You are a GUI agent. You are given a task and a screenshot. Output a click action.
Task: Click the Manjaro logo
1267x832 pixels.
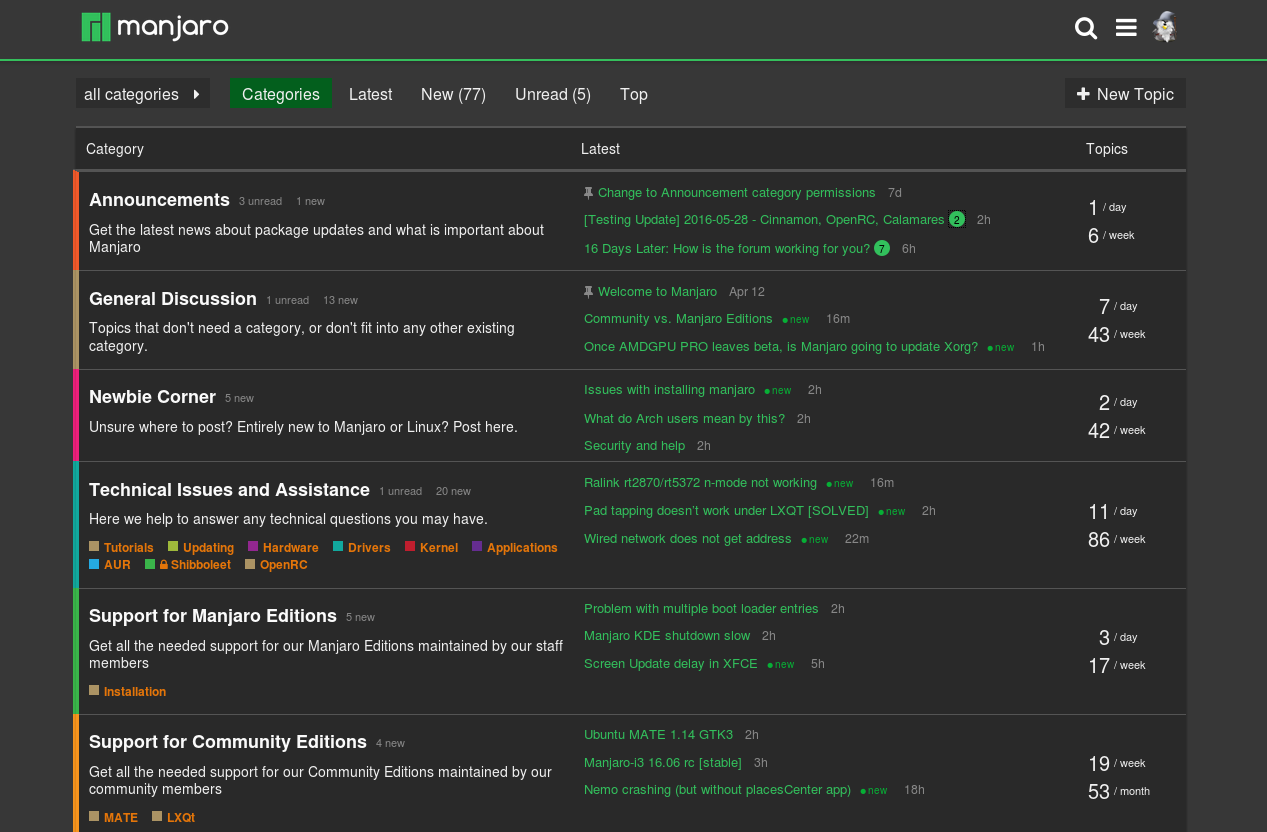point(154,28)
